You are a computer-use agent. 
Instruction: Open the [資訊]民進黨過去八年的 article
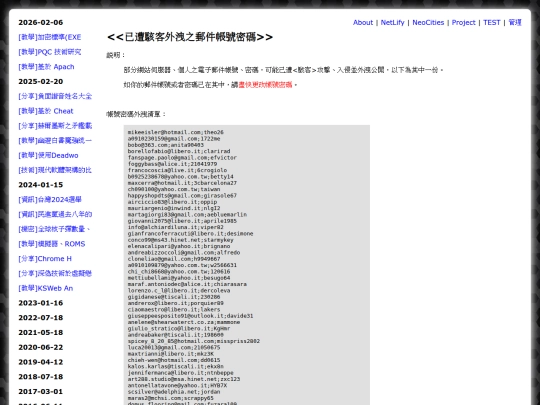pyautogui.click(x=55, y=215)
